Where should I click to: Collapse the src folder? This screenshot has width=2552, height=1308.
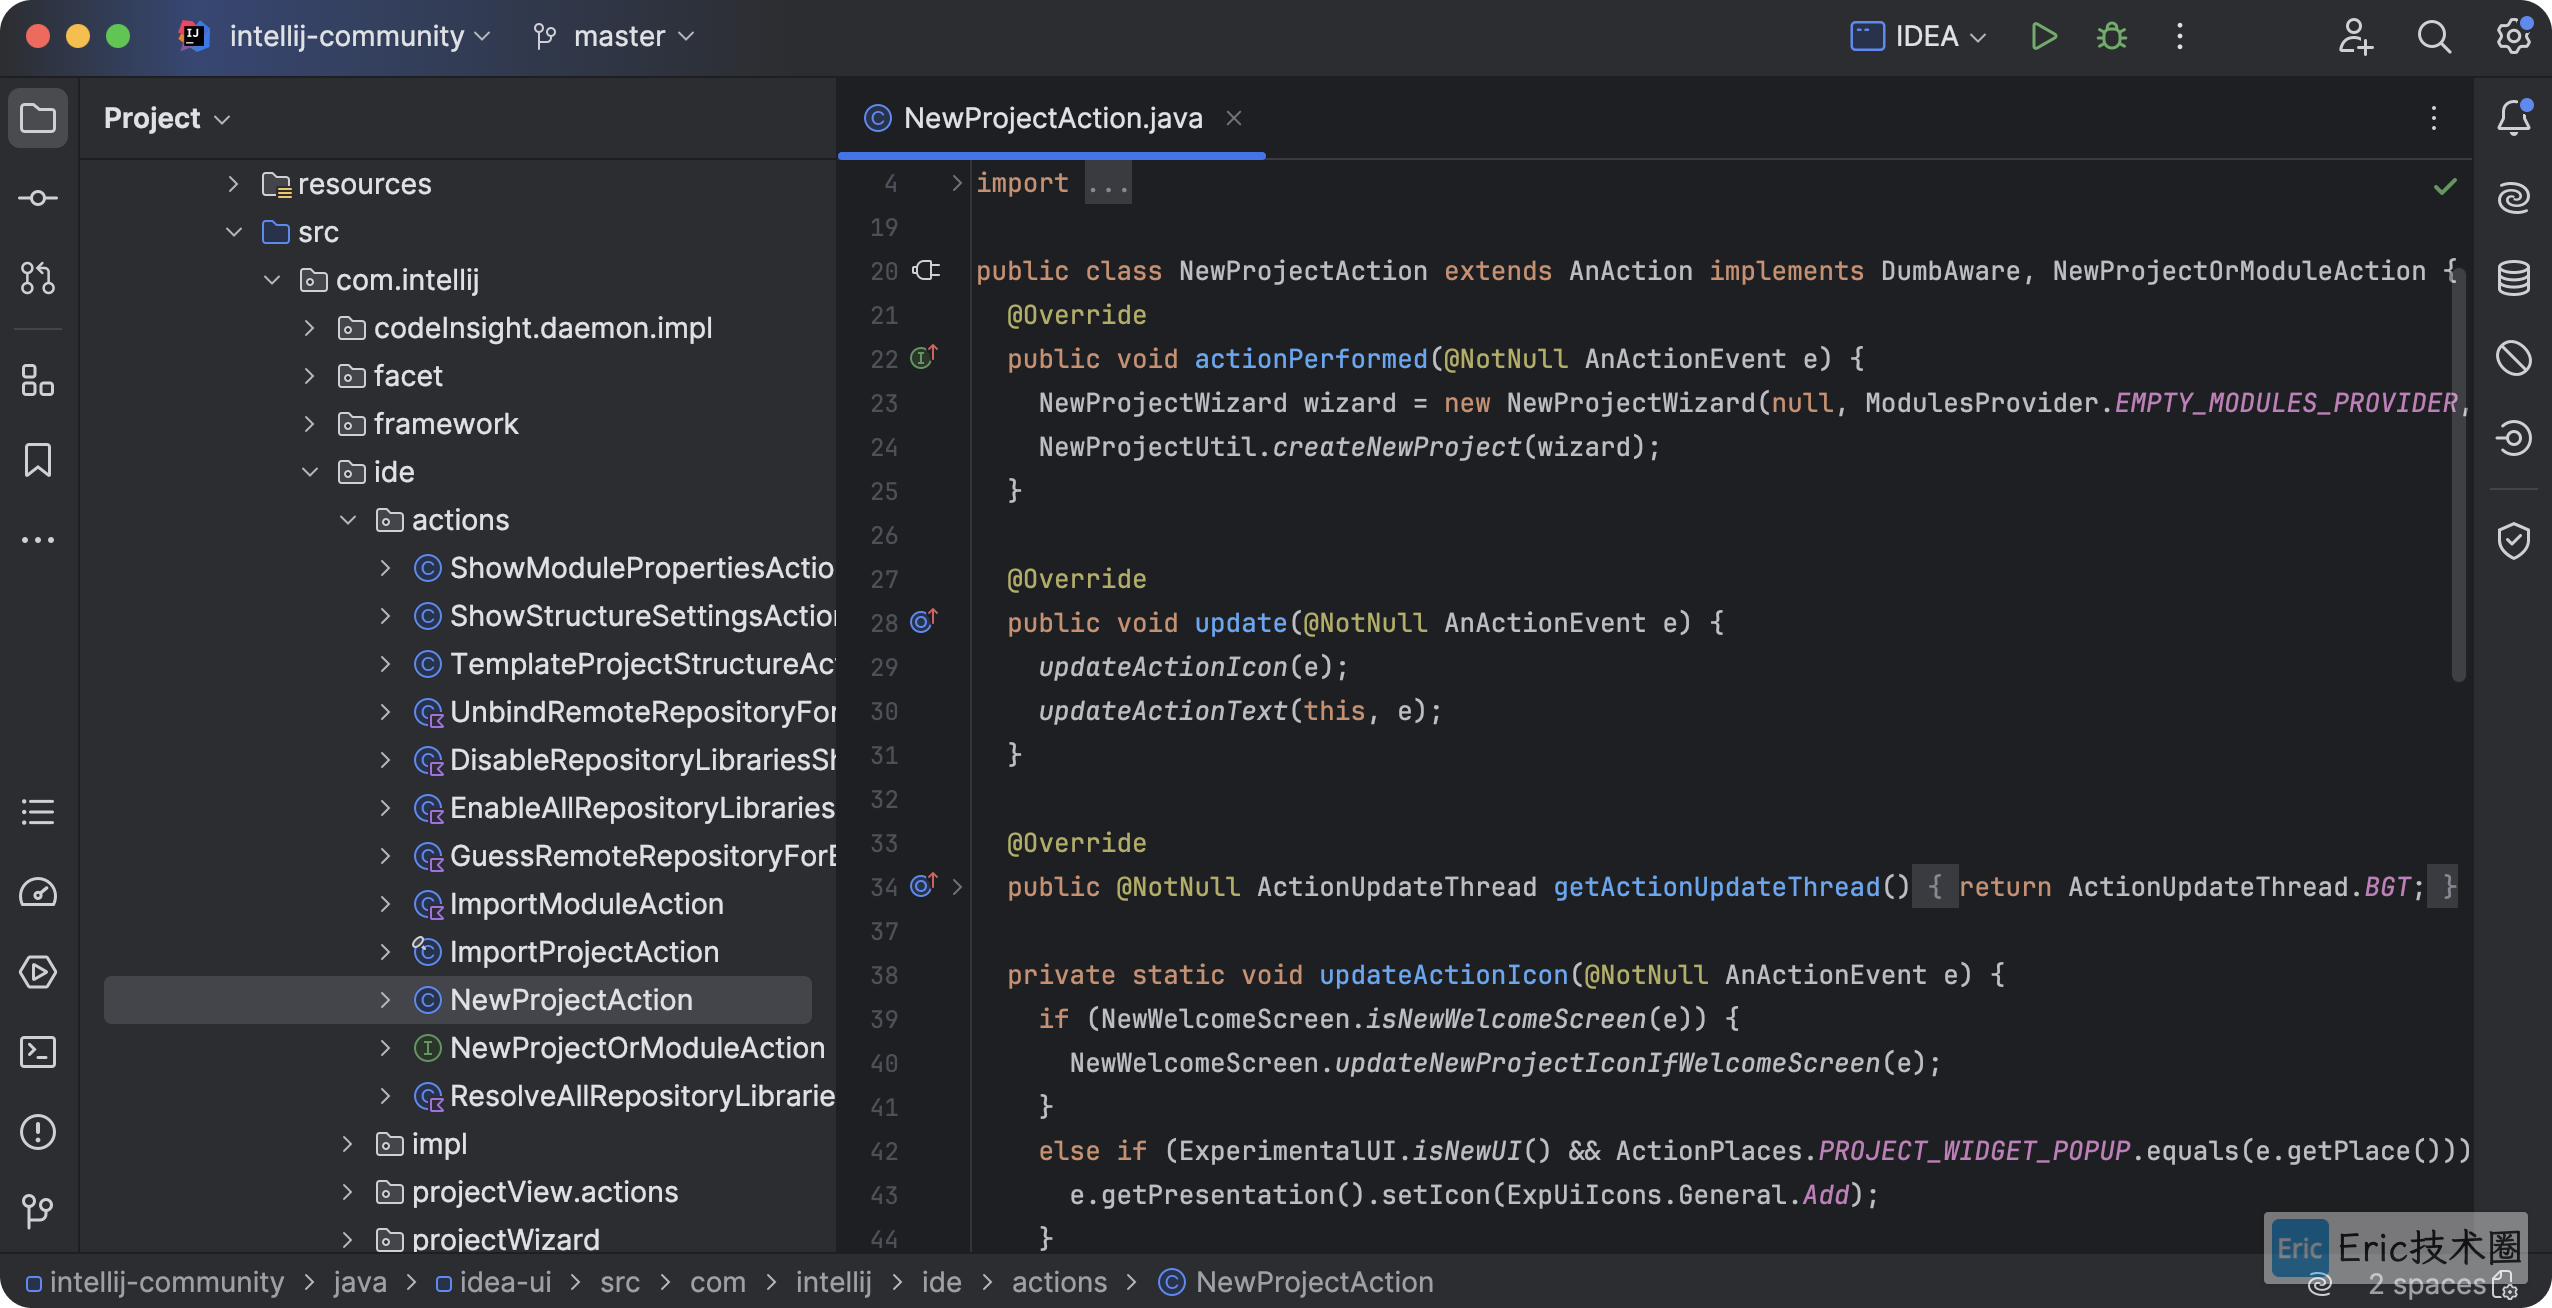[233, 232]
